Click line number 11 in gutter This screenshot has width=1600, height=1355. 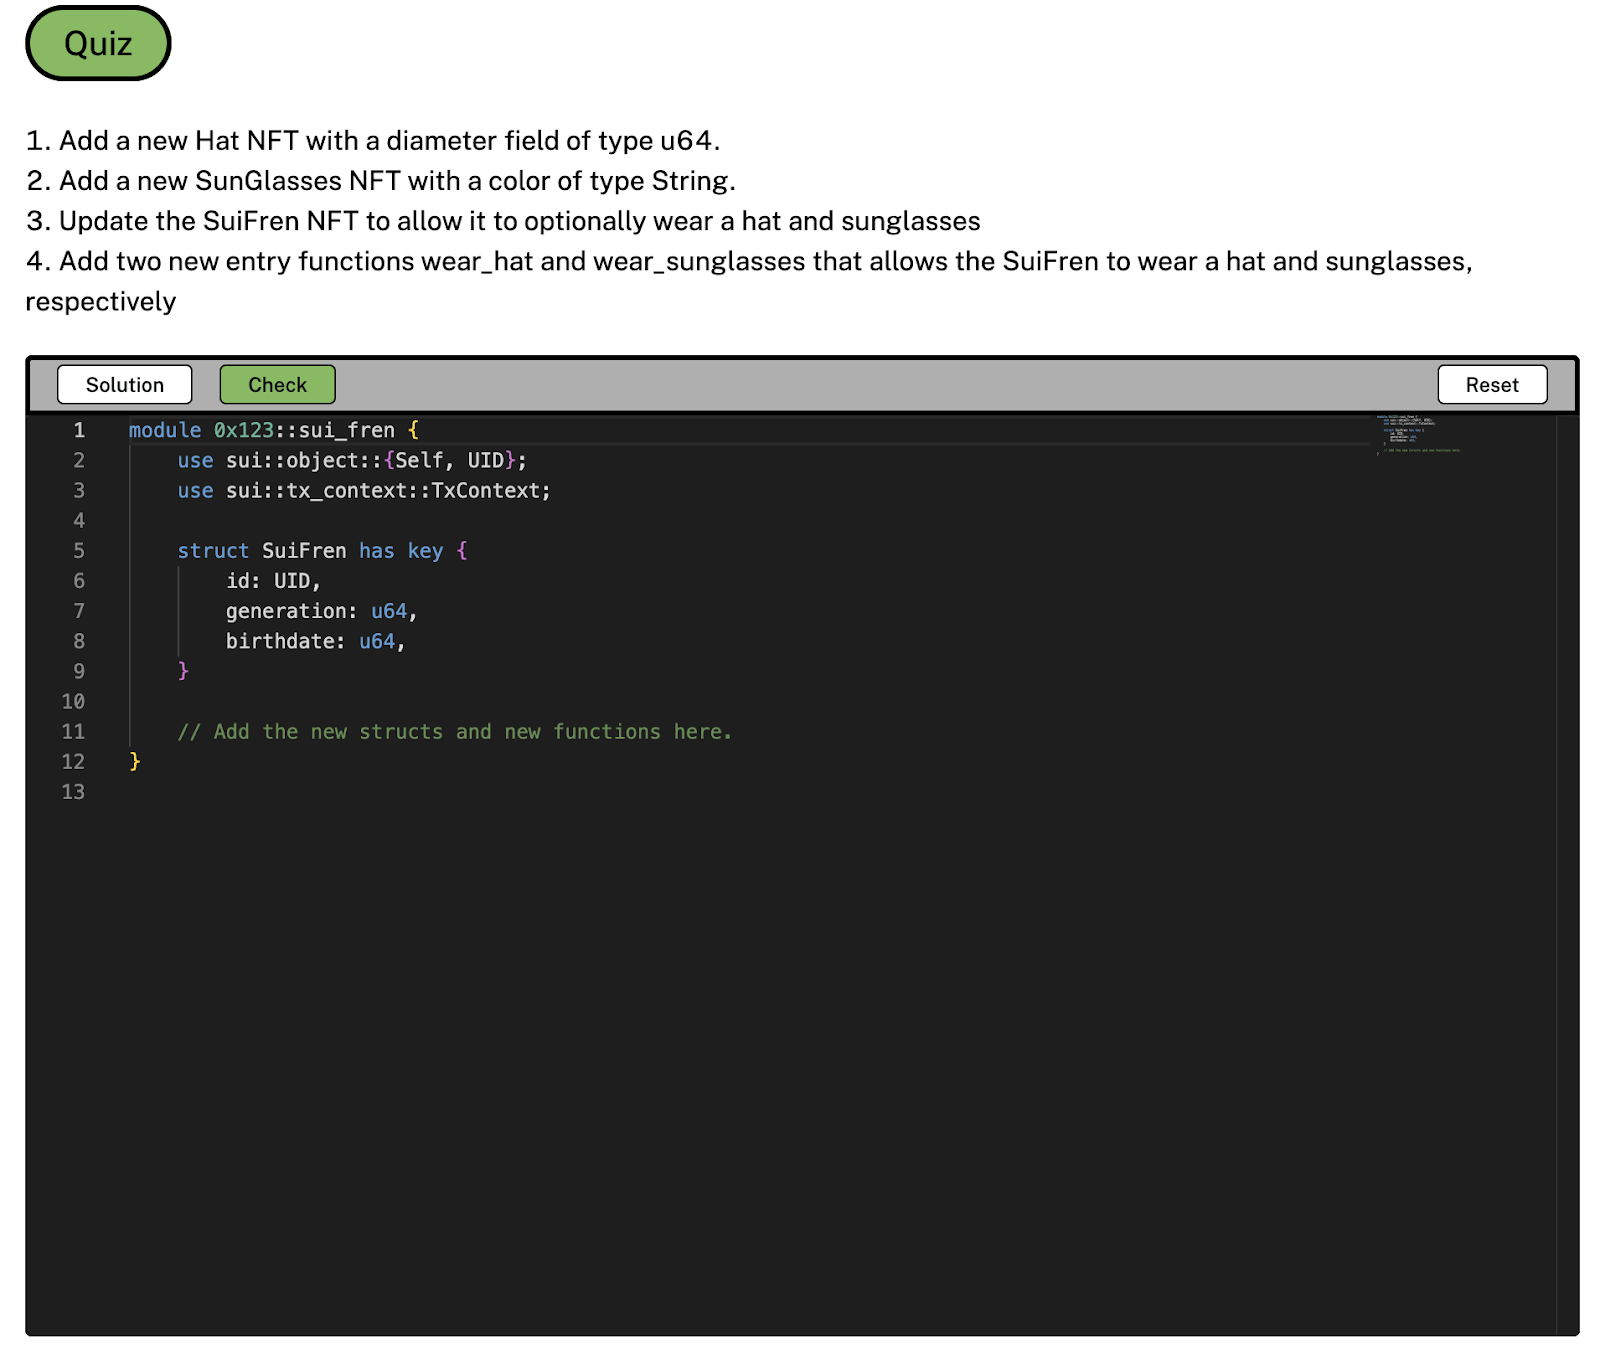pos(73,732)
